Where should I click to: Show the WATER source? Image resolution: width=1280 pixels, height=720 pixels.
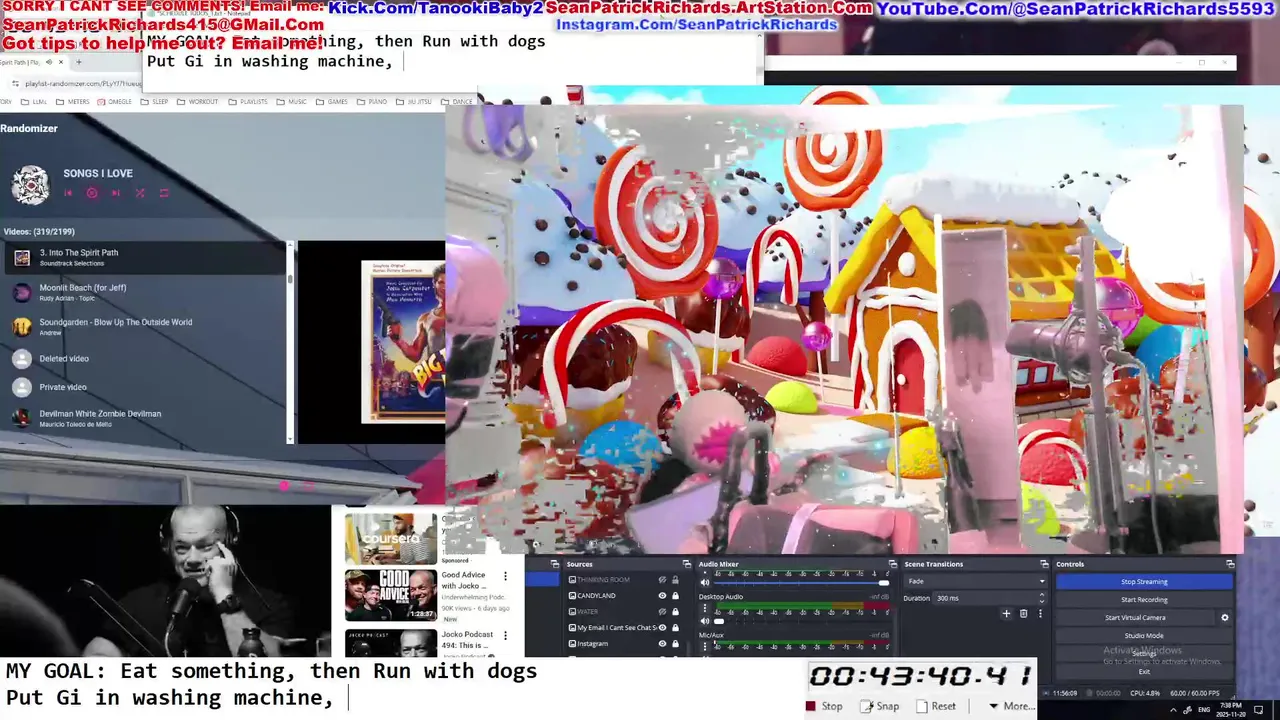(662, 611)
